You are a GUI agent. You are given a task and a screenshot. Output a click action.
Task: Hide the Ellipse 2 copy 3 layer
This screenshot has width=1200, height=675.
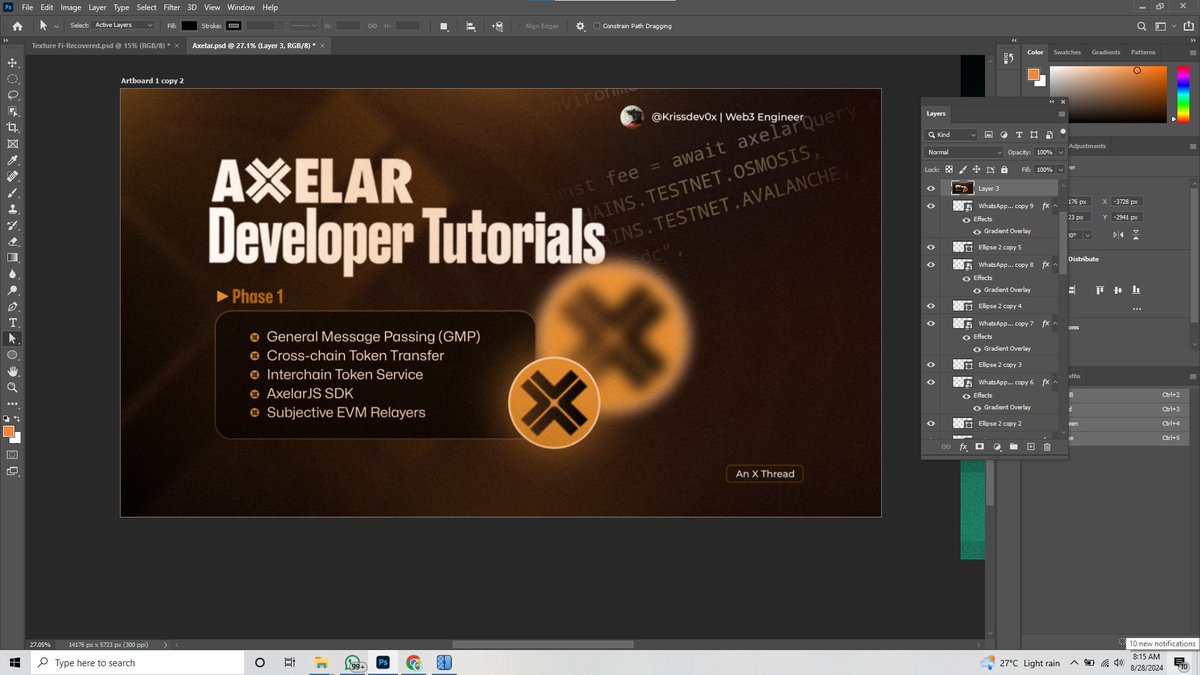931,365
